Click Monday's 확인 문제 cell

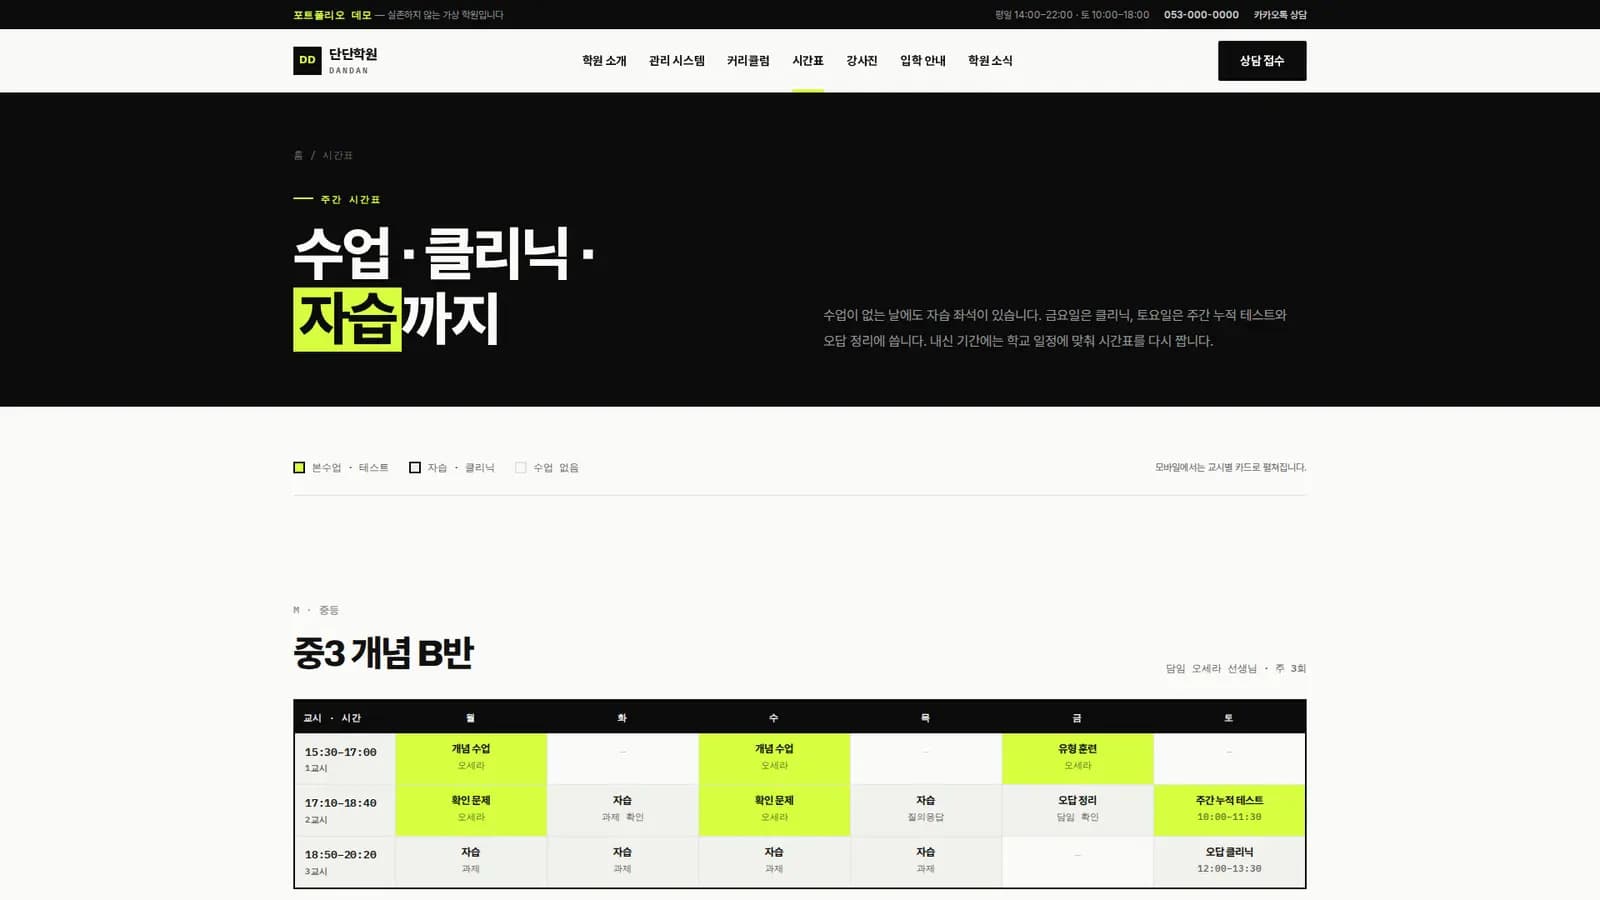[471, 810]
